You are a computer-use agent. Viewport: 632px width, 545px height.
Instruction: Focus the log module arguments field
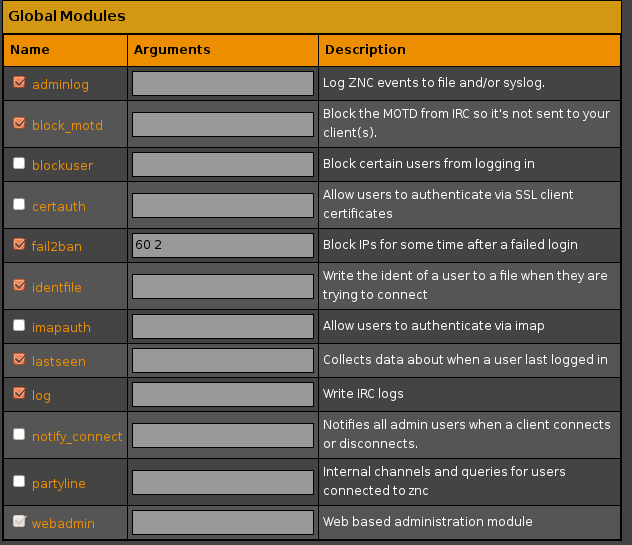(x=223, y=394)
